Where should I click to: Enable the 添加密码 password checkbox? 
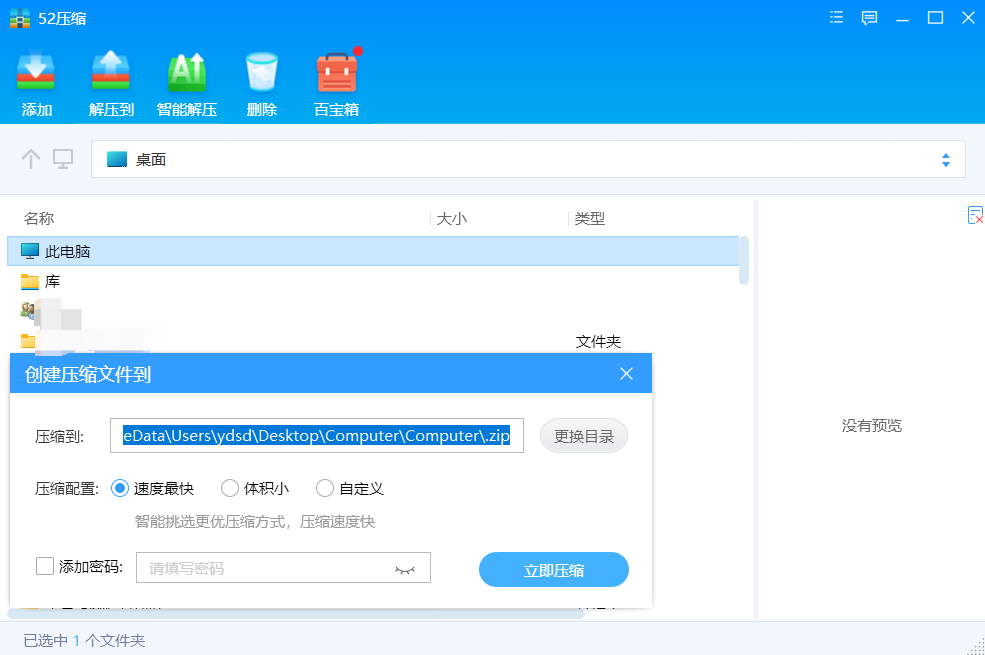tap(45, 565)
